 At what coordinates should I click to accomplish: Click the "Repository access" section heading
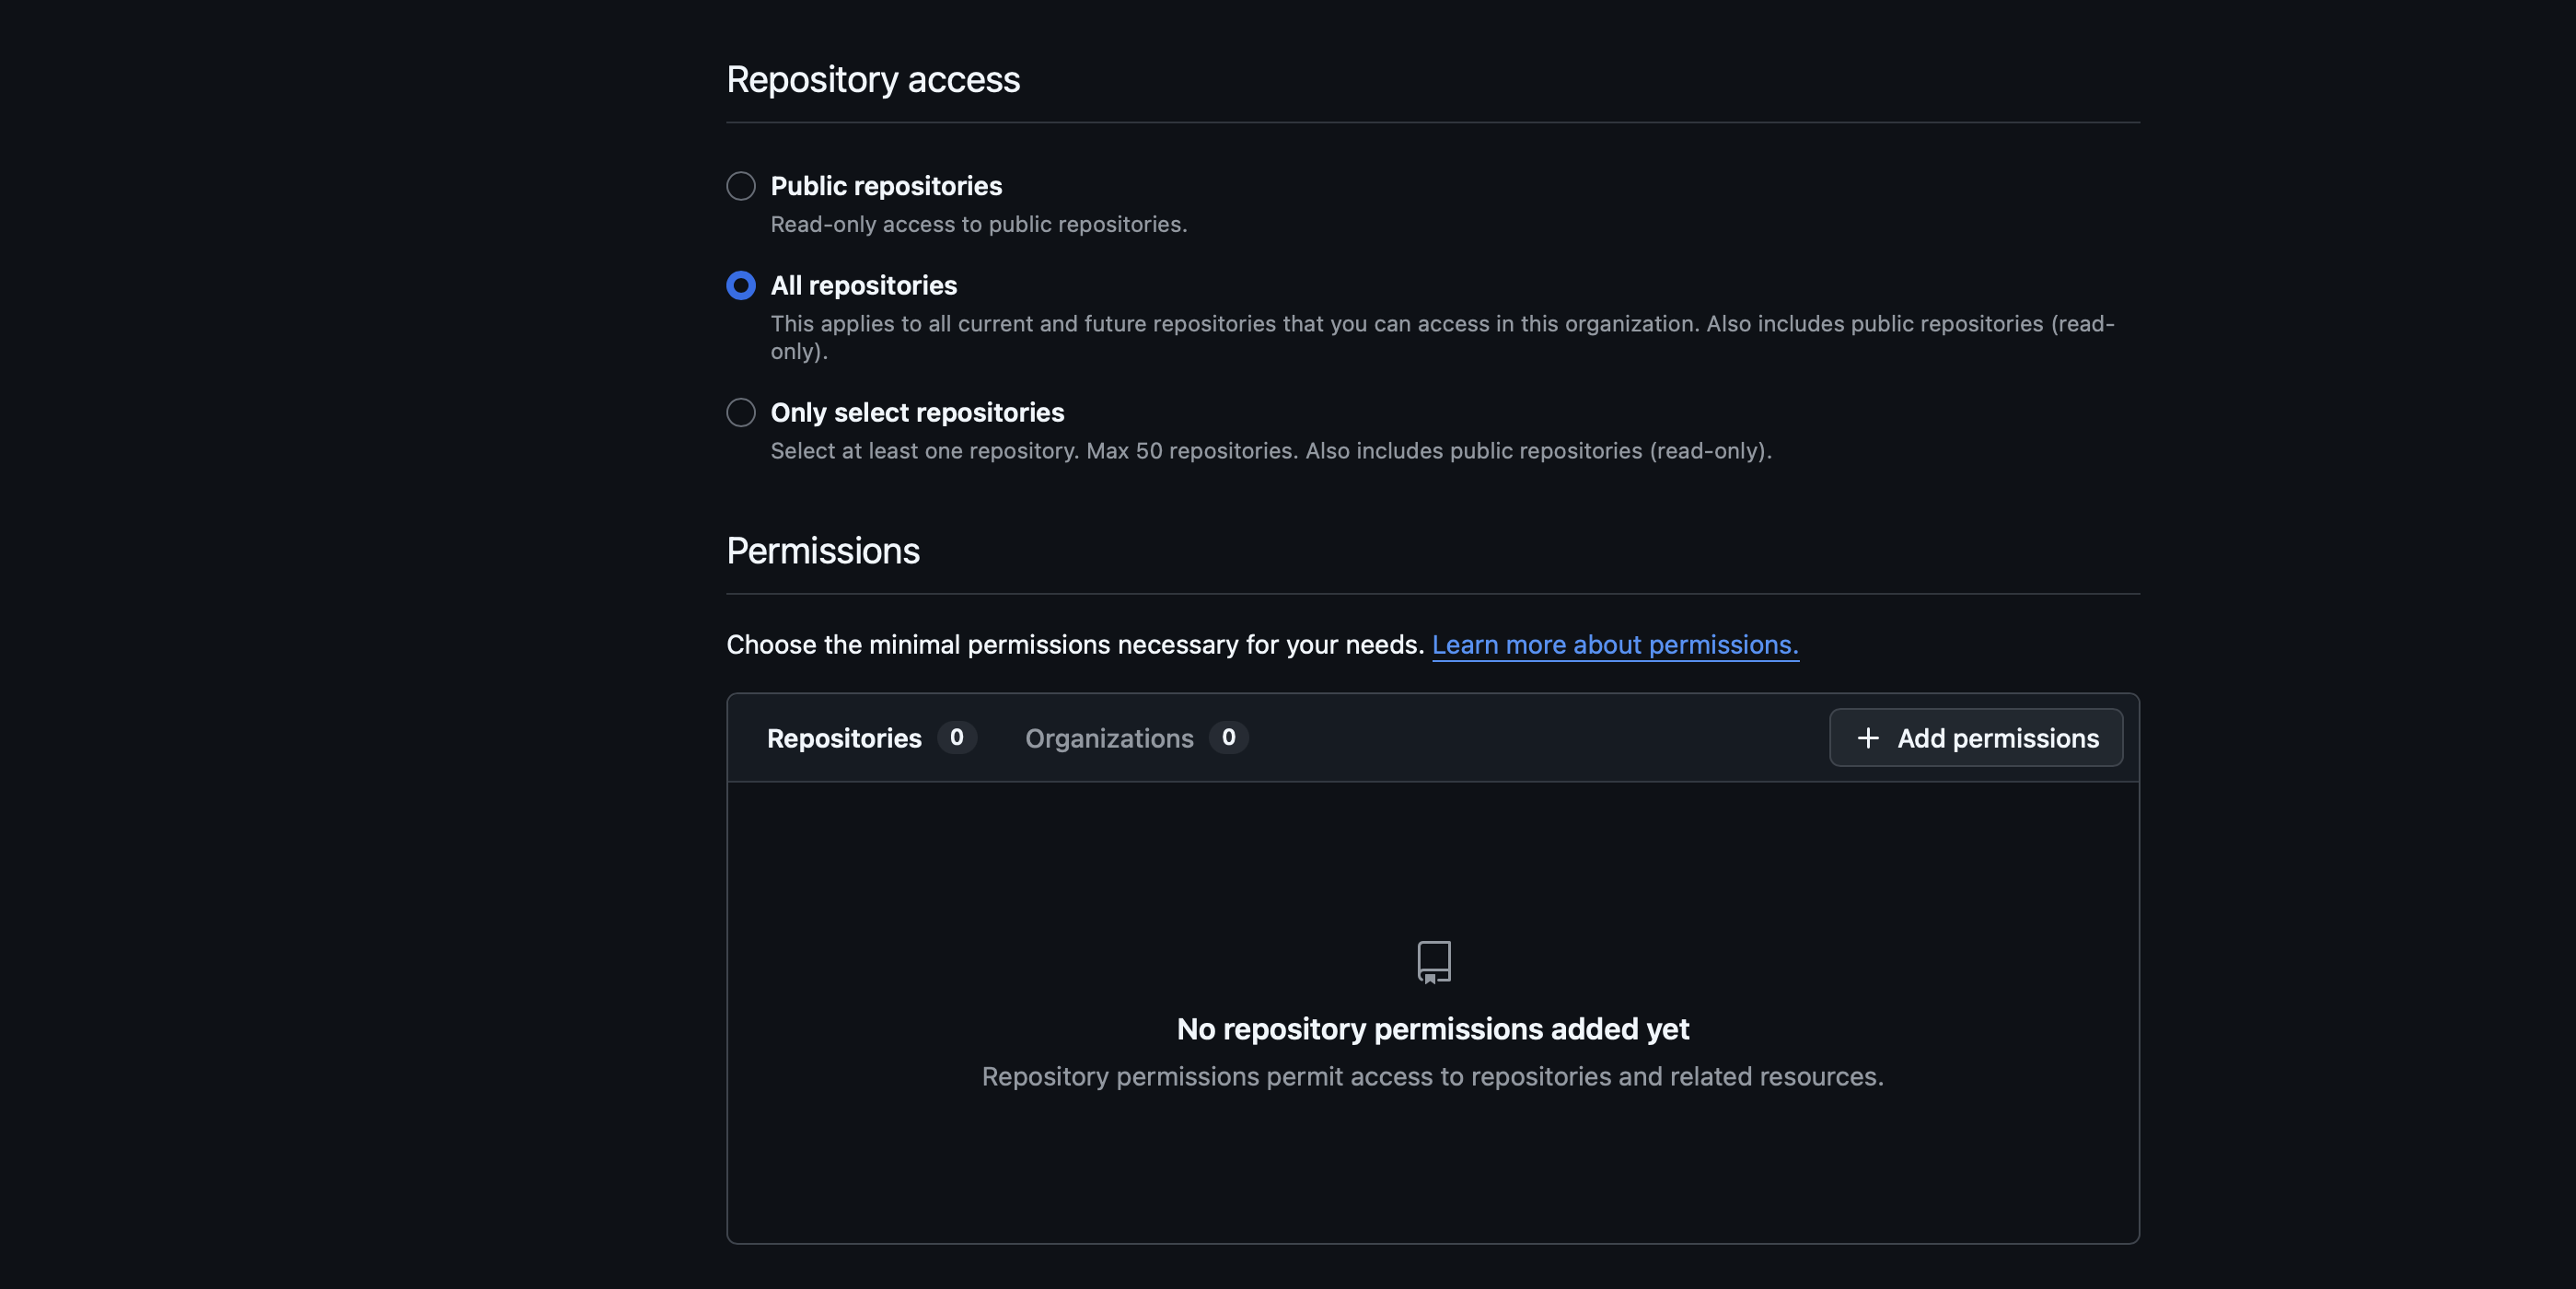[873, 78]
